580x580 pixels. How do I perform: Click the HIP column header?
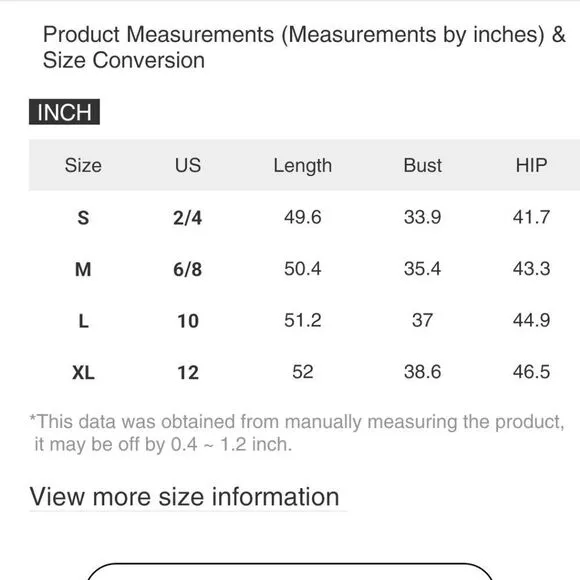[x=532, y=165]
